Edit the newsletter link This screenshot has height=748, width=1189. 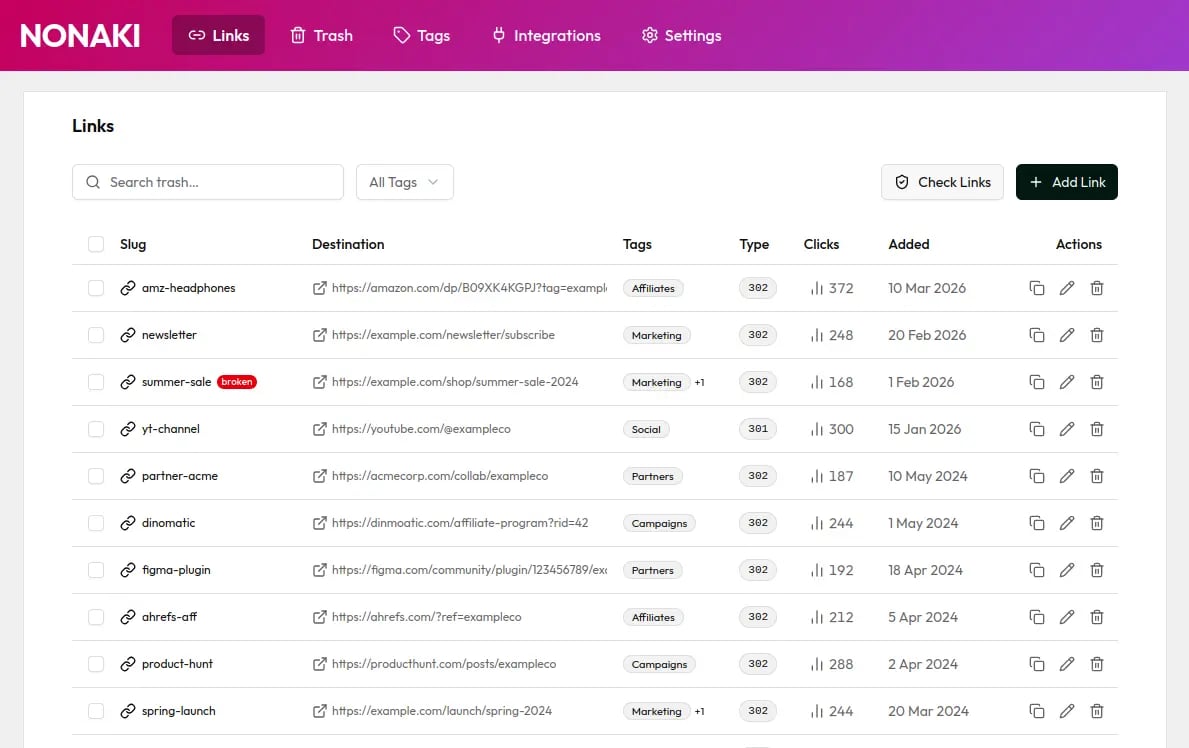(1067, 335)
